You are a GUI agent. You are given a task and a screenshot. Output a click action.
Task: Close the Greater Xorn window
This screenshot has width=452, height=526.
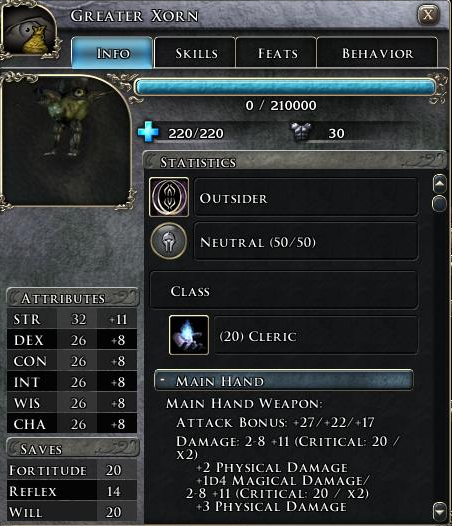[428, 15]
